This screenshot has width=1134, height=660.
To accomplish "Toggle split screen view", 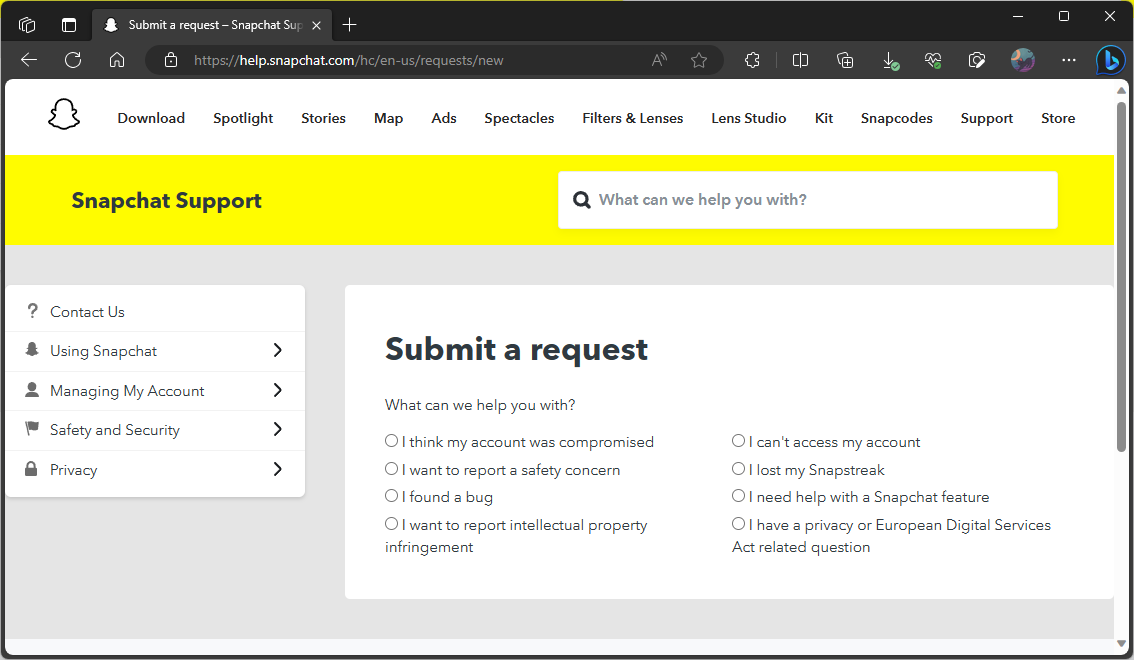I will click(800, 60).
